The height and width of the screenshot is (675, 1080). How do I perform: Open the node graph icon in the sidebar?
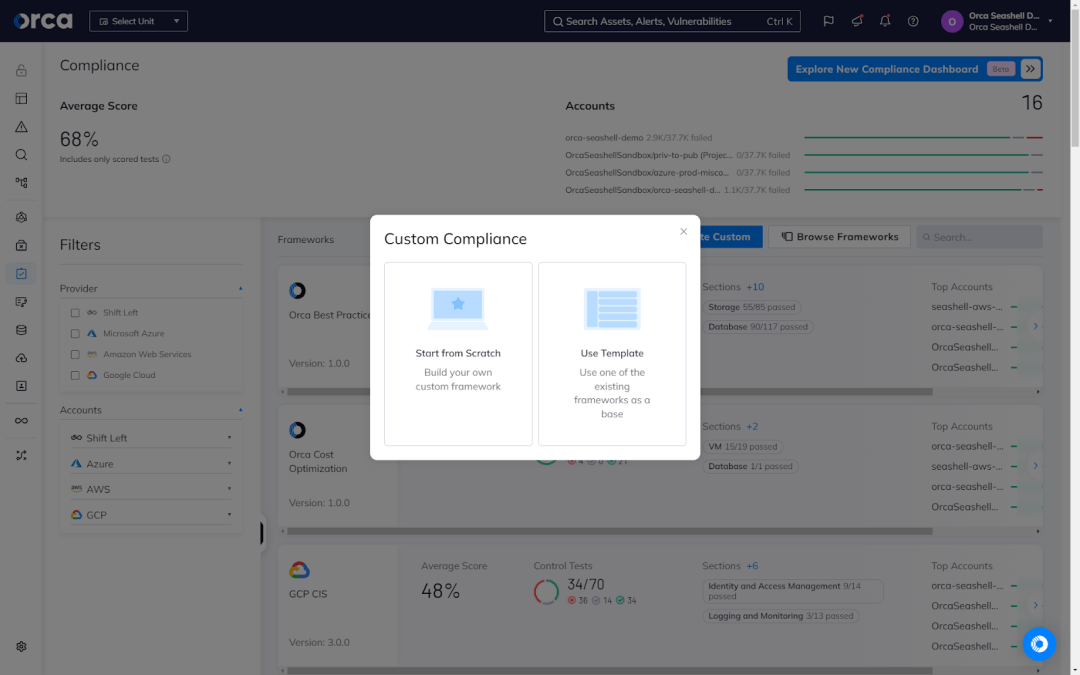click(21, 183)
